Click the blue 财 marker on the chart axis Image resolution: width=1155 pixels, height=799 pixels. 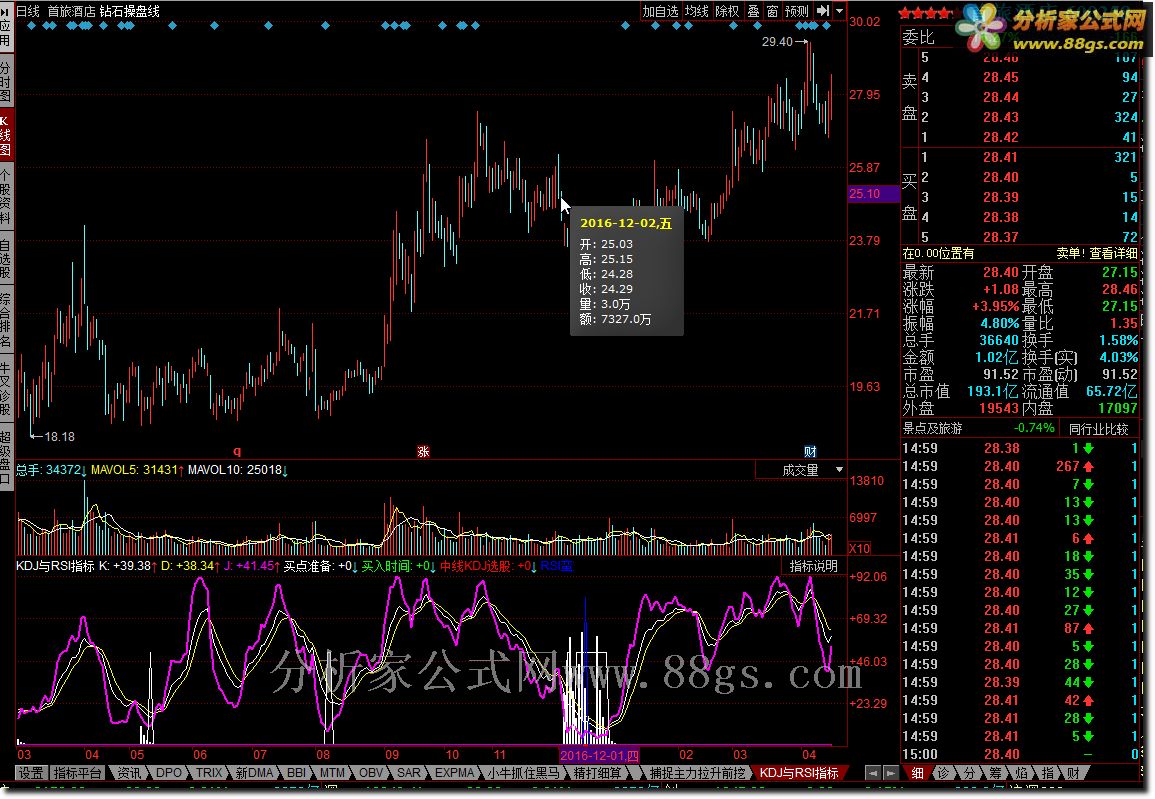(810, 451)
